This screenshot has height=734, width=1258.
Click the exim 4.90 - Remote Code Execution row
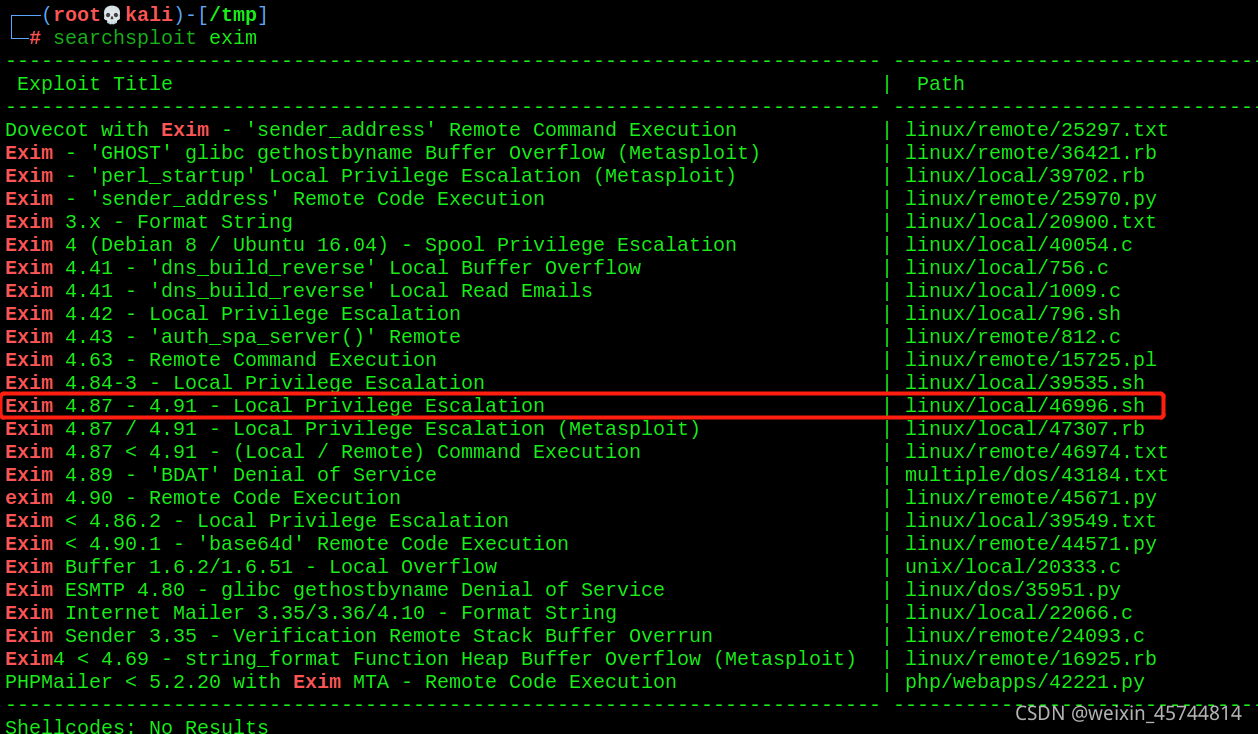click(203, 498)
